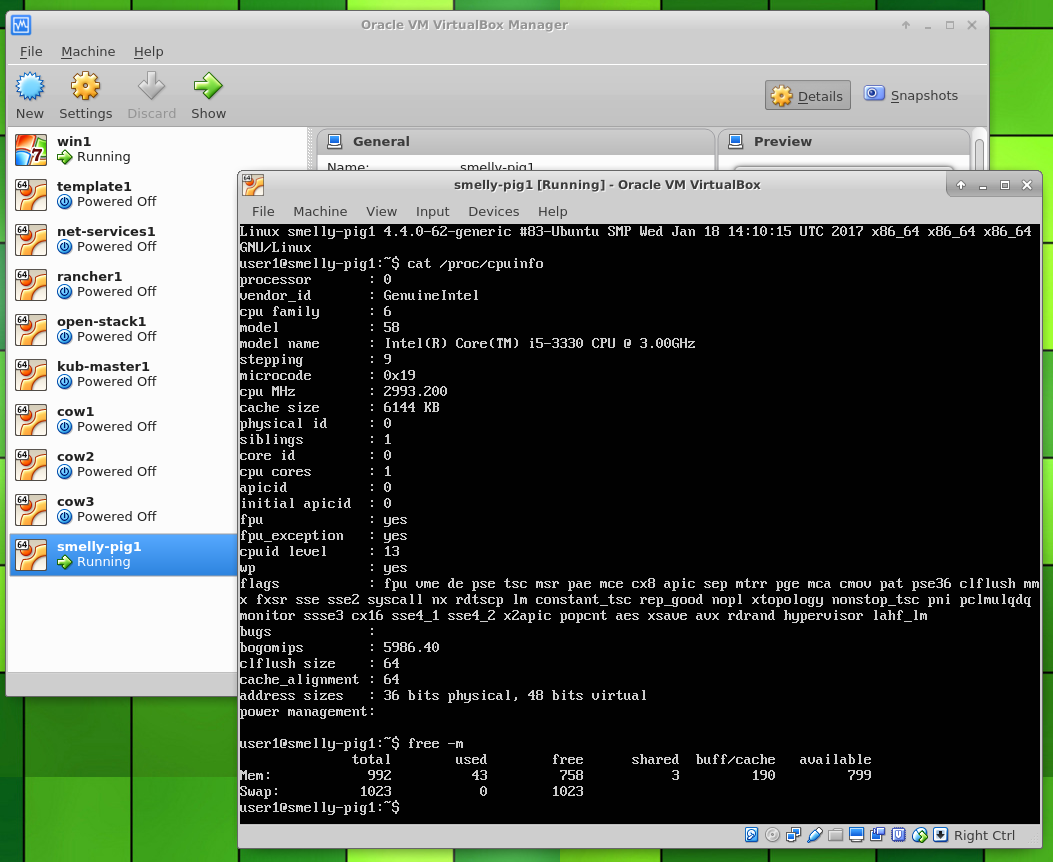Click the win1 Windows 7 OS icon
Screen dimensions: 1053x862
(31, 150)
